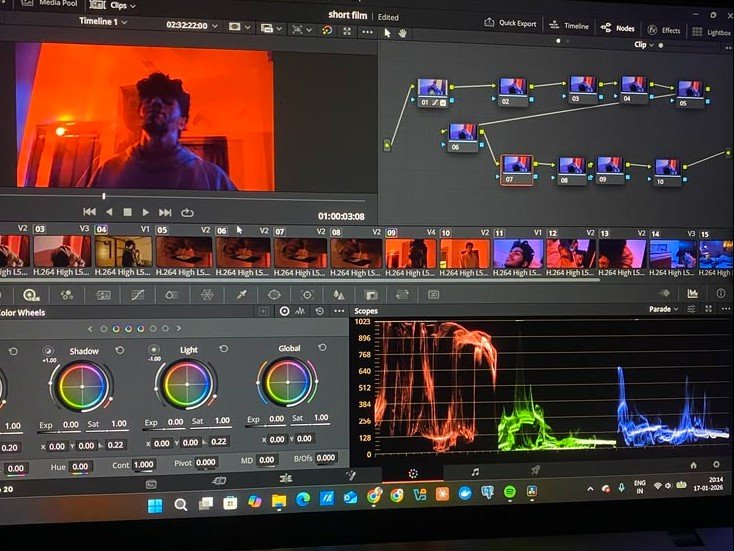Go to the Deliver rocket page

[x=535, y=470]
